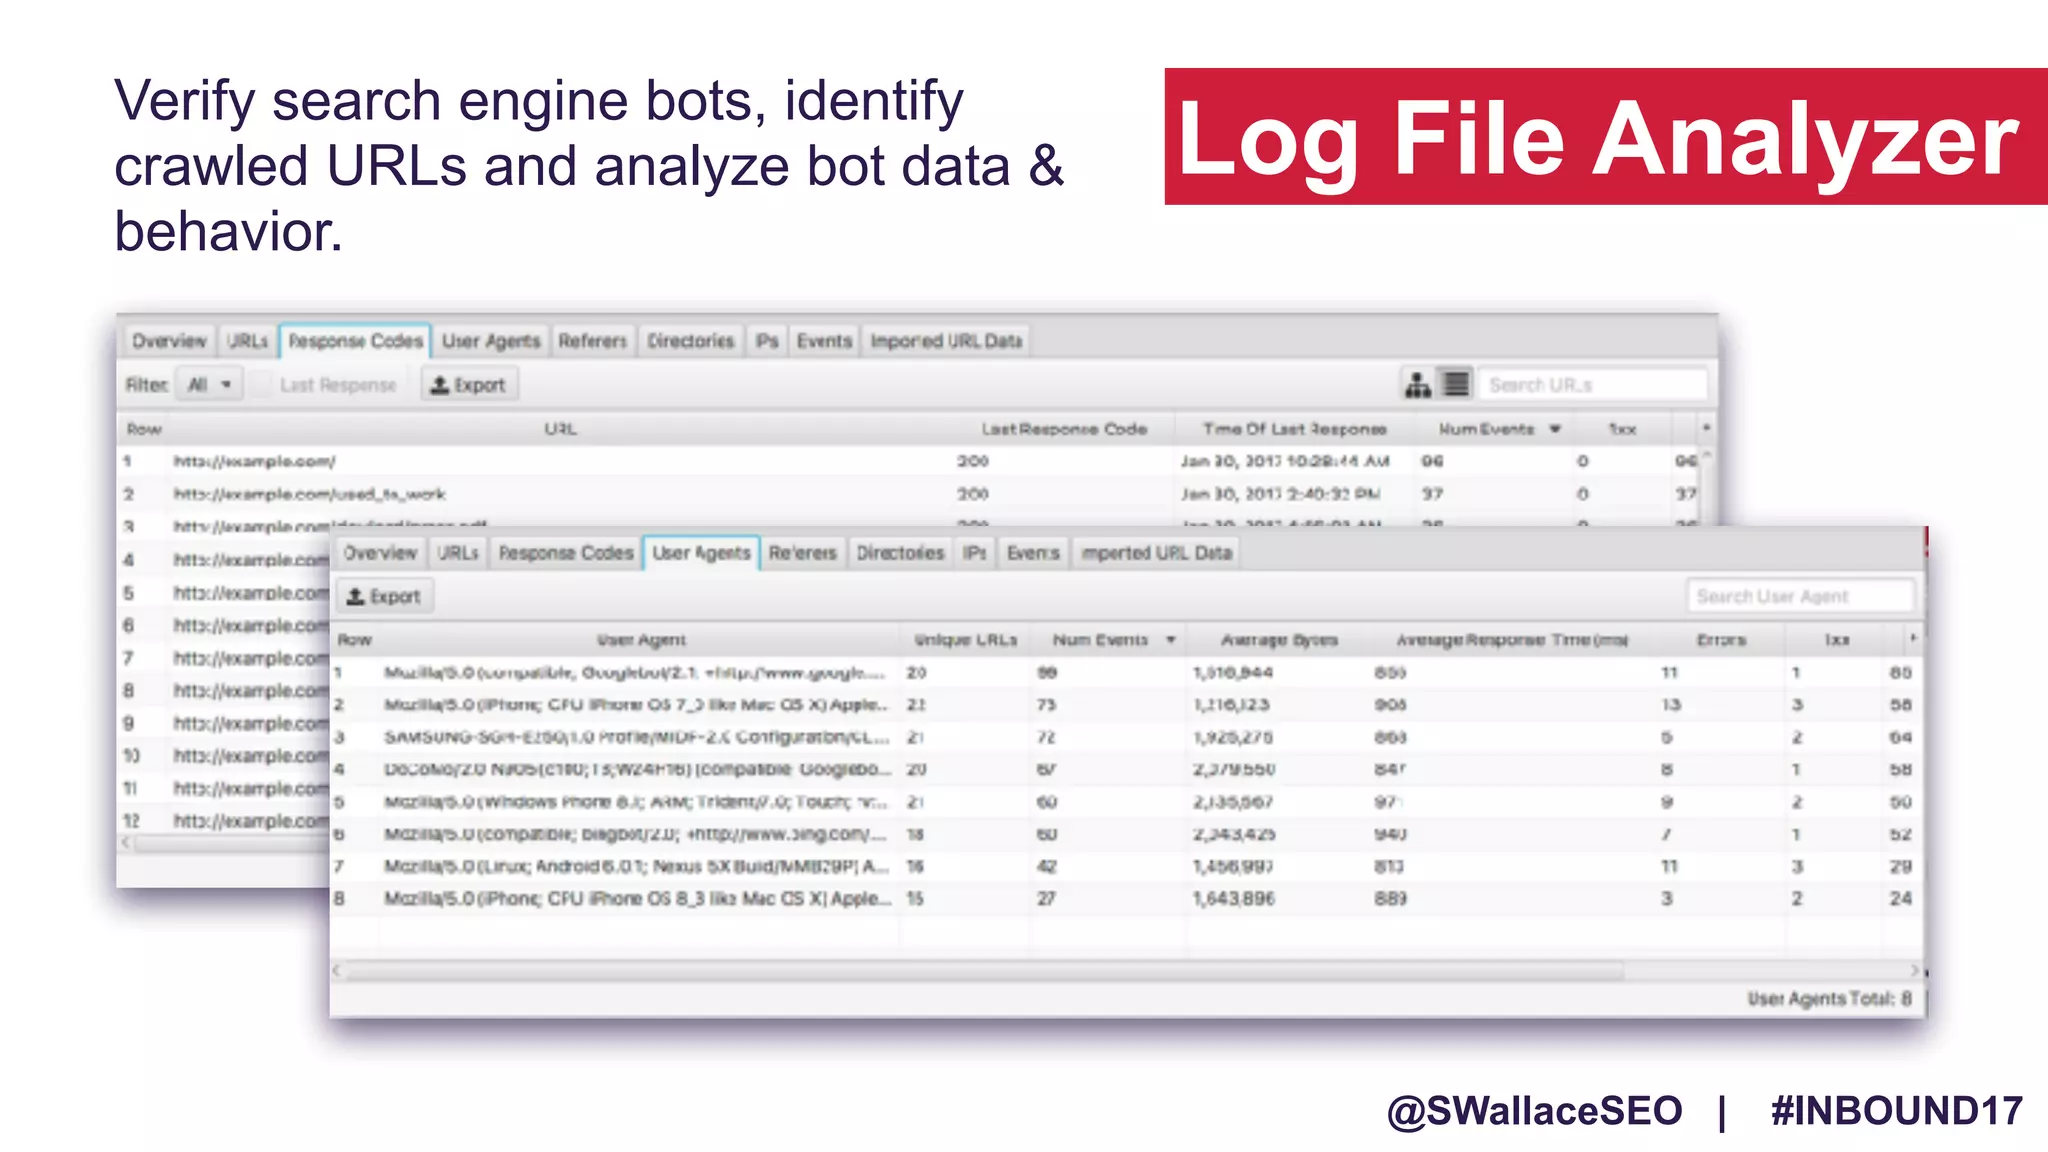
Task: Switch to tree view icon in back window
Action: (x=1417, y=384)
